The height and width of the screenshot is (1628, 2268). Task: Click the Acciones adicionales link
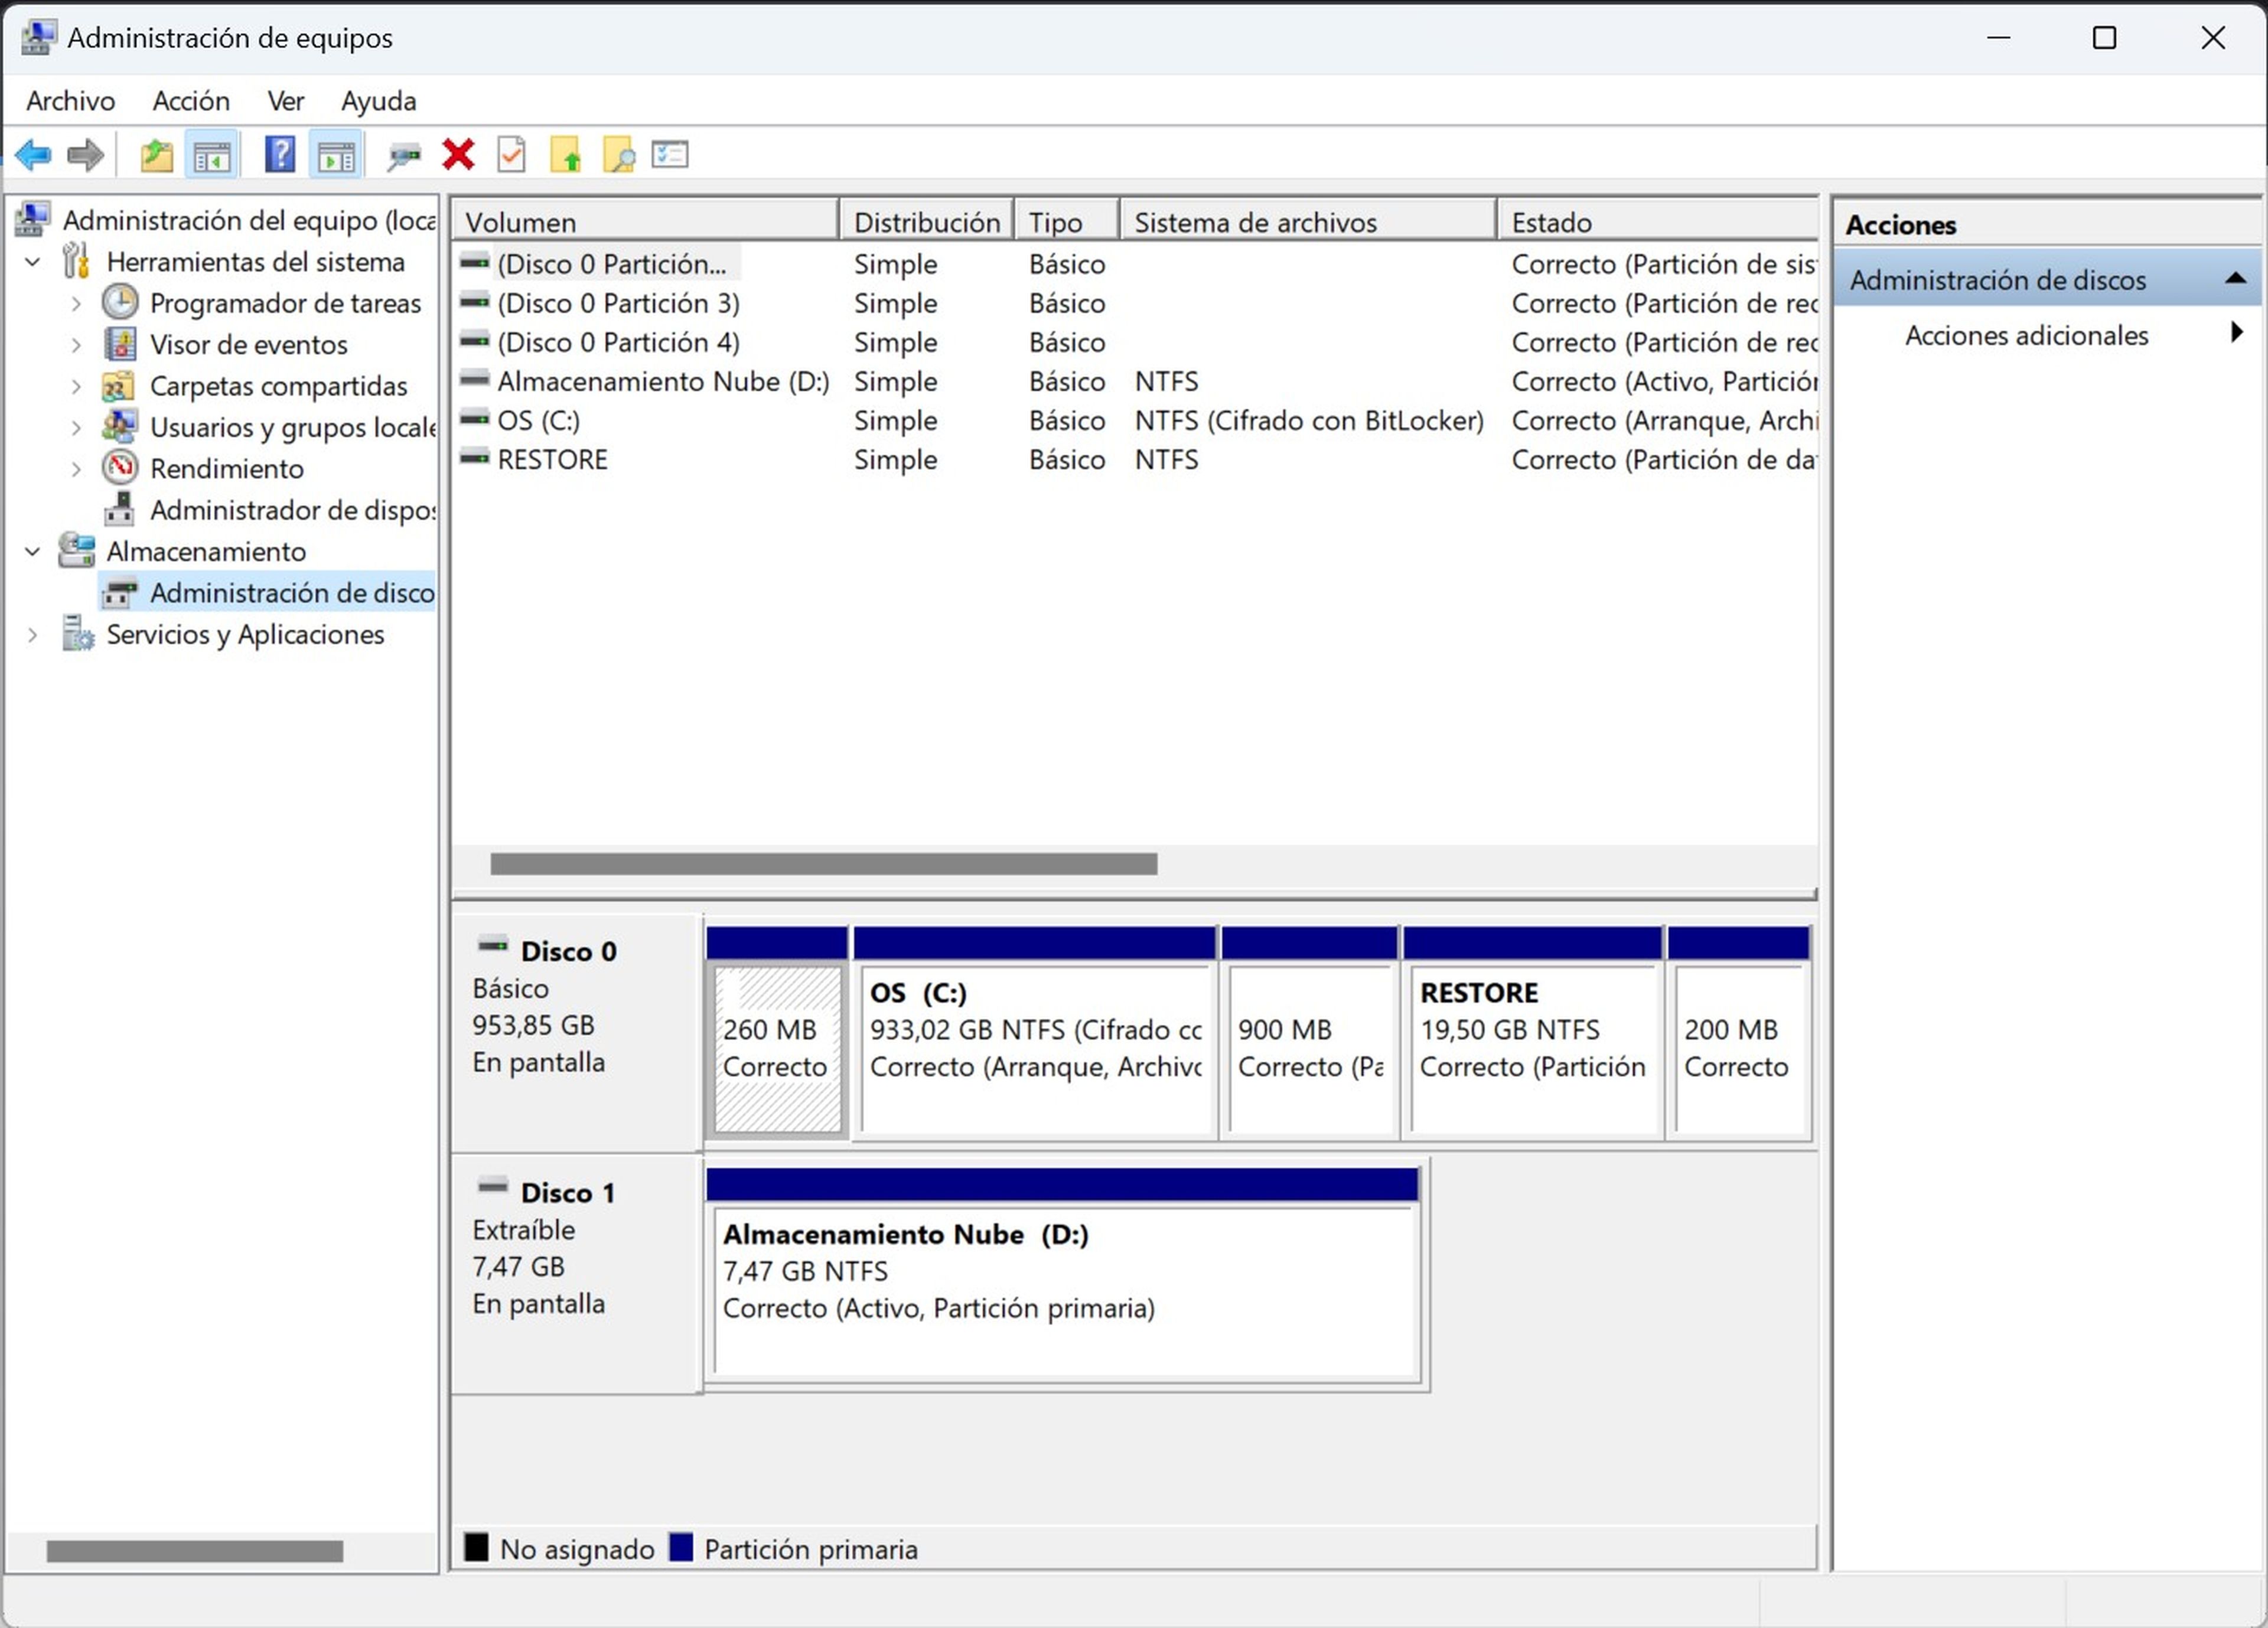[x=2026, y=335]
